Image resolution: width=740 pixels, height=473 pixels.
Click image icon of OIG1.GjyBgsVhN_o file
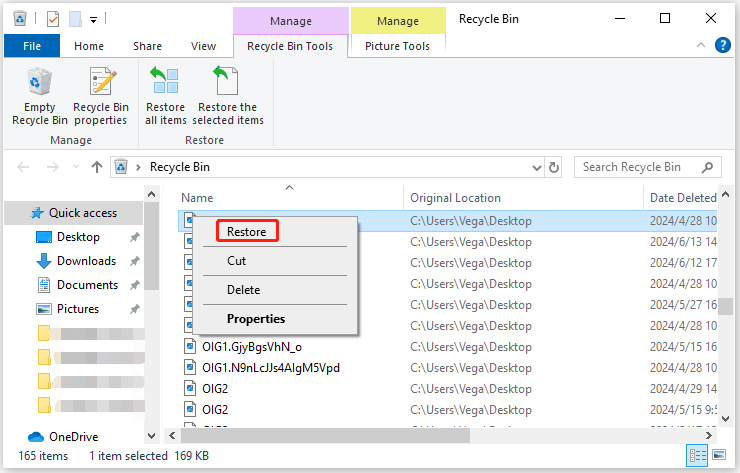pos(189,346)
